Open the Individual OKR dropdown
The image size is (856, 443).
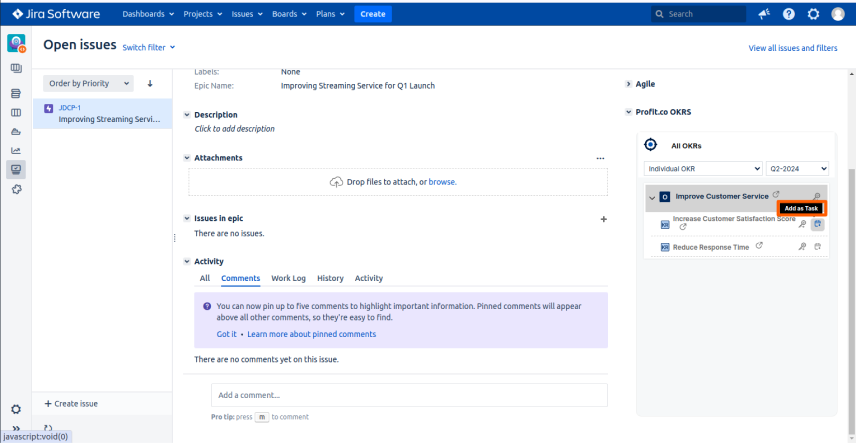703,169
